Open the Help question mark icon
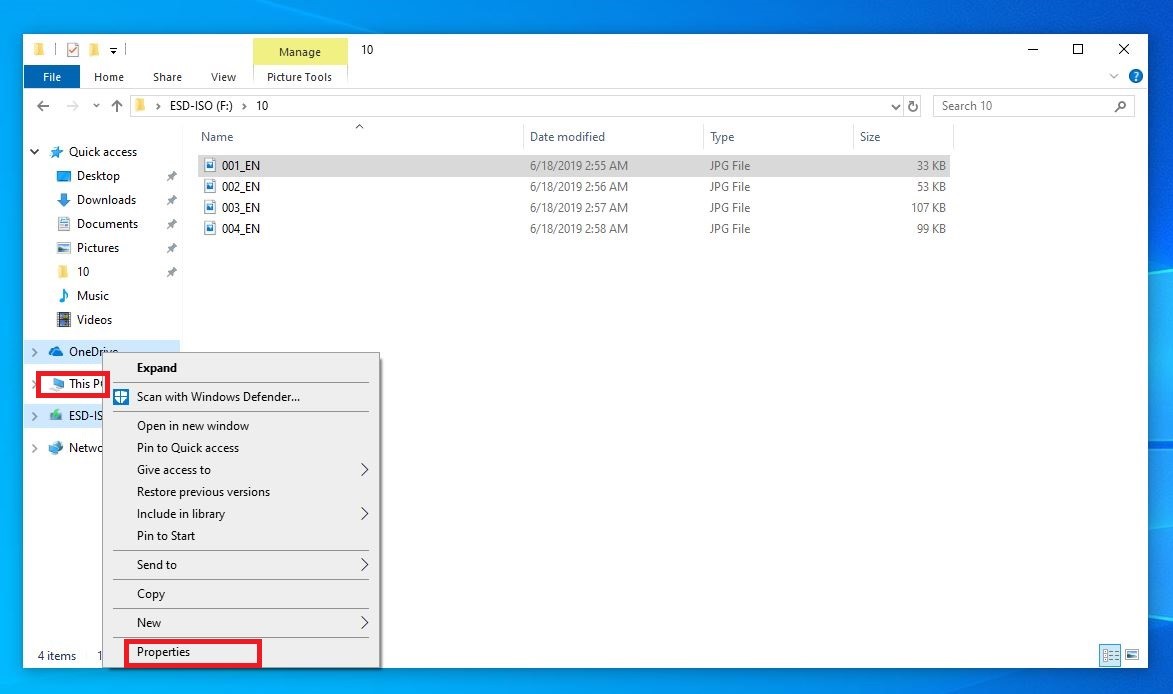Image resolution: width=1173 pixels, height=694 pixels. click(1135, 76)
